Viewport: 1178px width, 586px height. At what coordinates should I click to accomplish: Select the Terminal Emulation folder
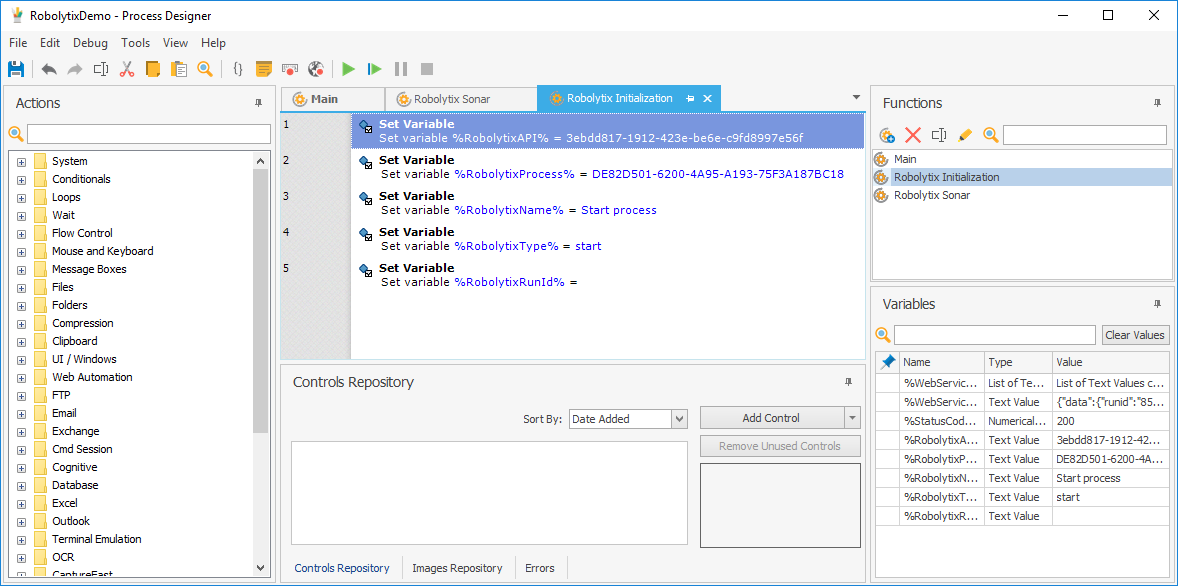[96, 539]
